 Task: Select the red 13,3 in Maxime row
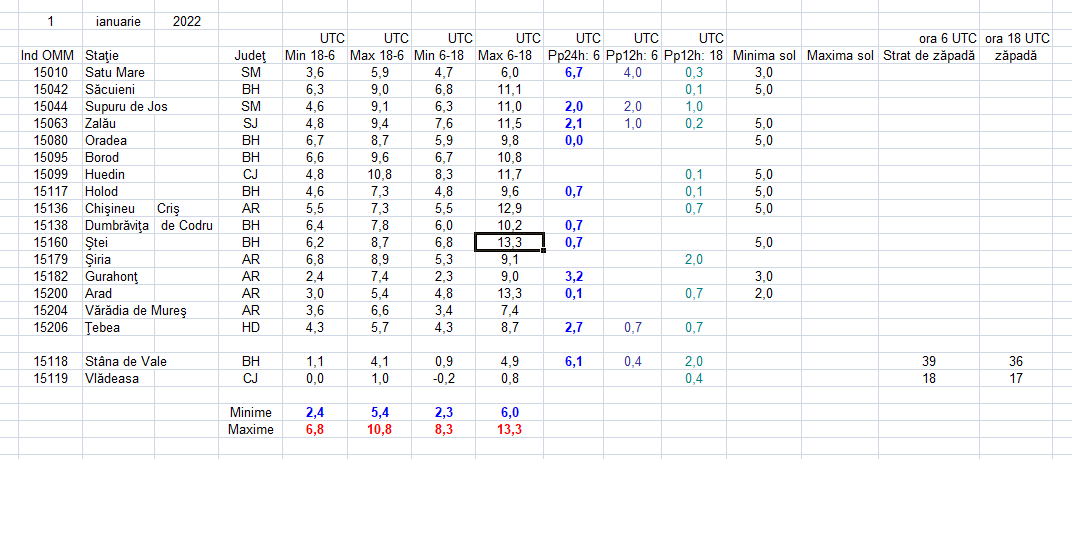click(509, 430)
